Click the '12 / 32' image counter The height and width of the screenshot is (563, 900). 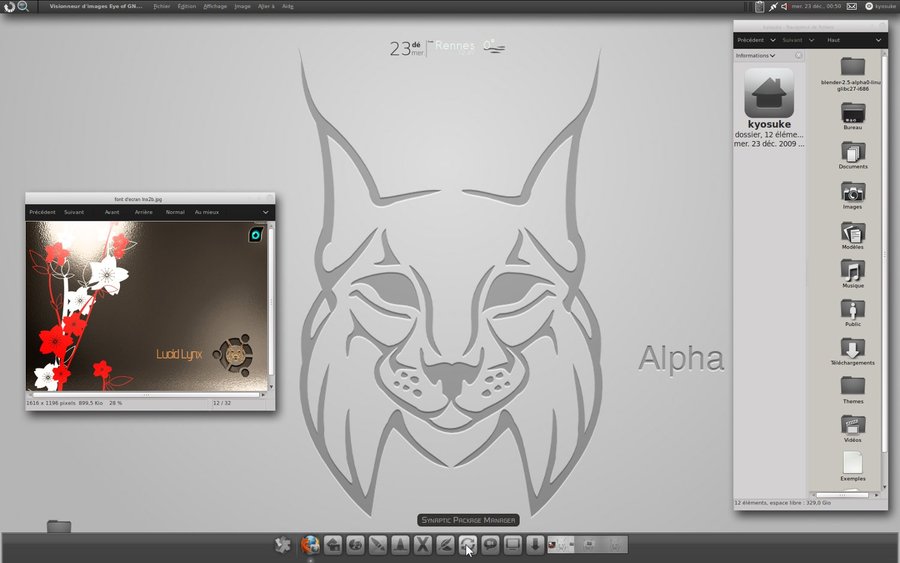click(x=222, y=403)
